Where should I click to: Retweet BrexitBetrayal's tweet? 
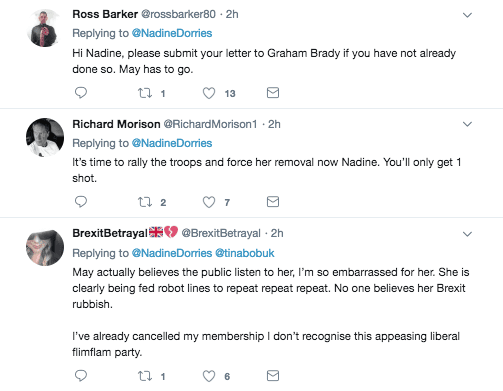pyautogui.click(x=145, y=376)
